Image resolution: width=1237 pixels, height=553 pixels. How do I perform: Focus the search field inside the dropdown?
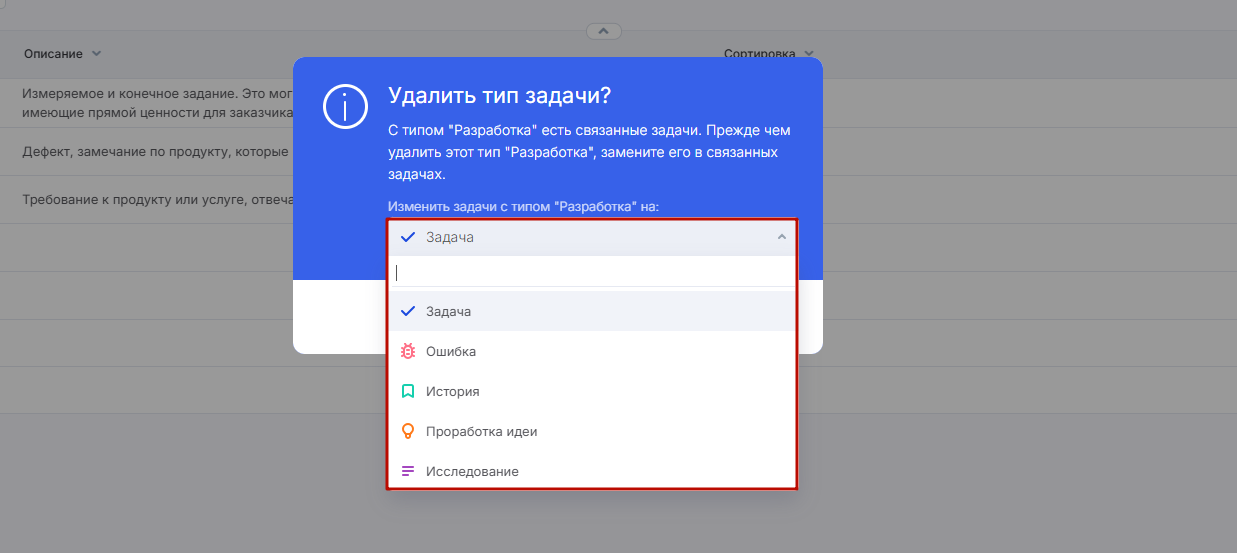coord(592,273)
